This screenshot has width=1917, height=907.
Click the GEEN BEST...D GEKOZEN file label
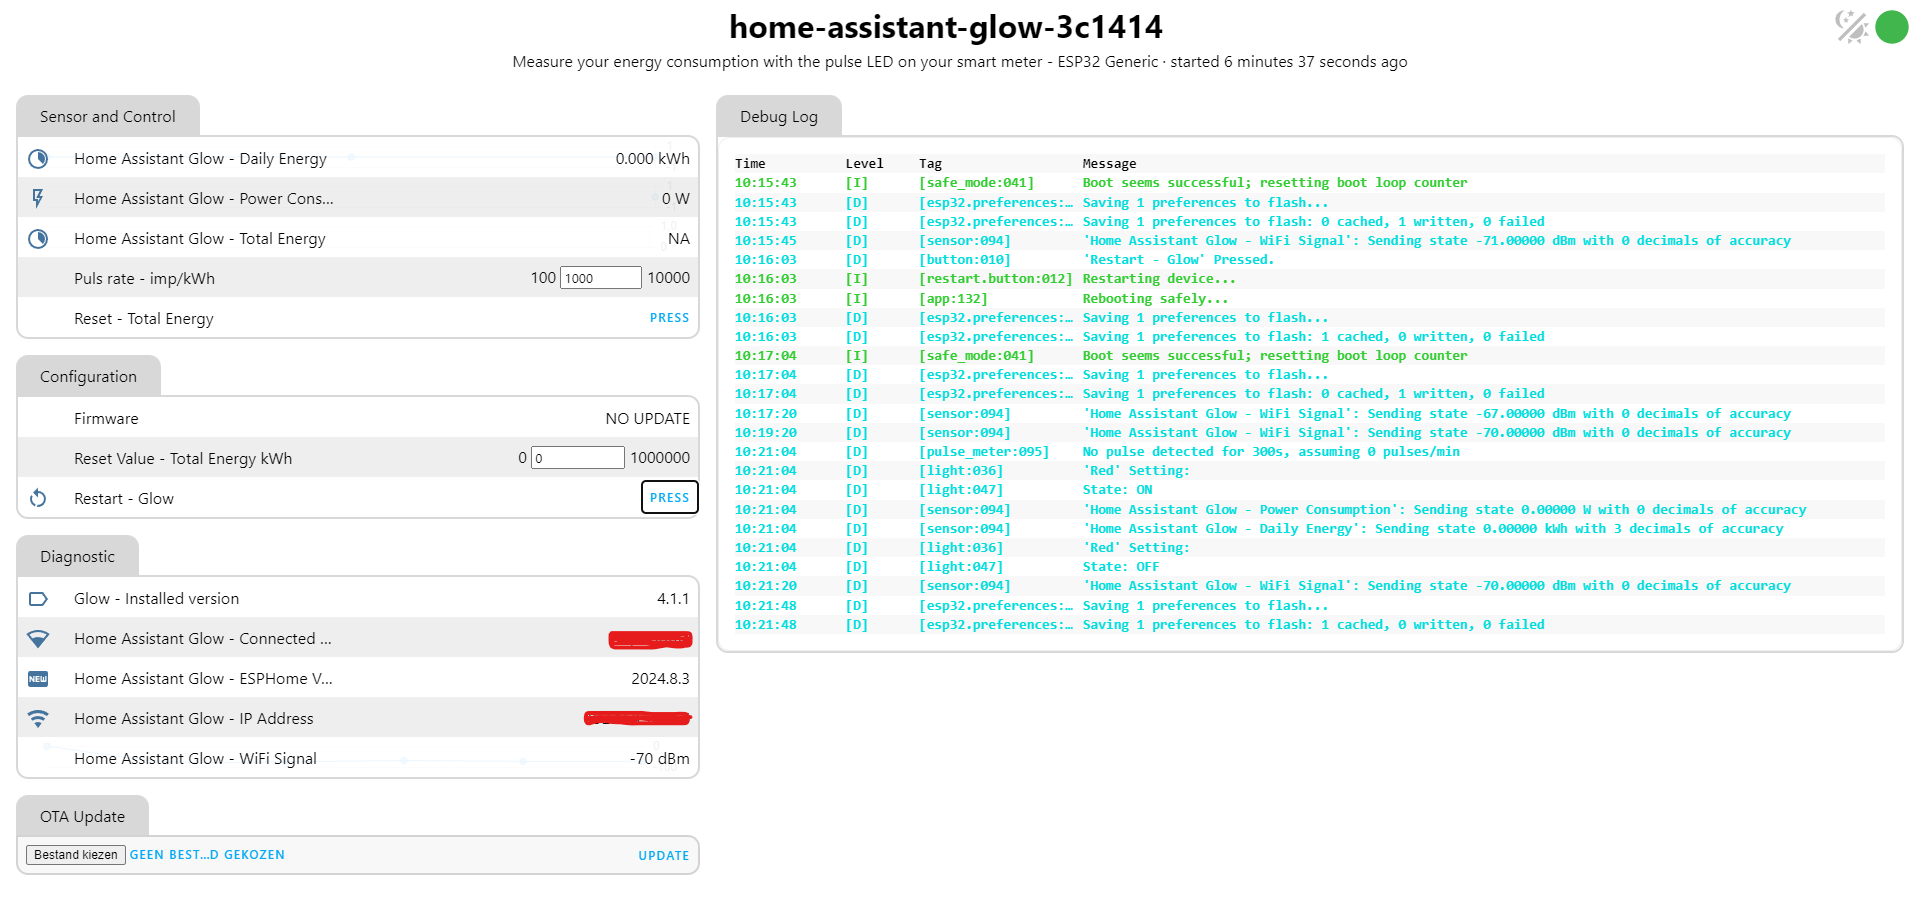coord(207,855)
